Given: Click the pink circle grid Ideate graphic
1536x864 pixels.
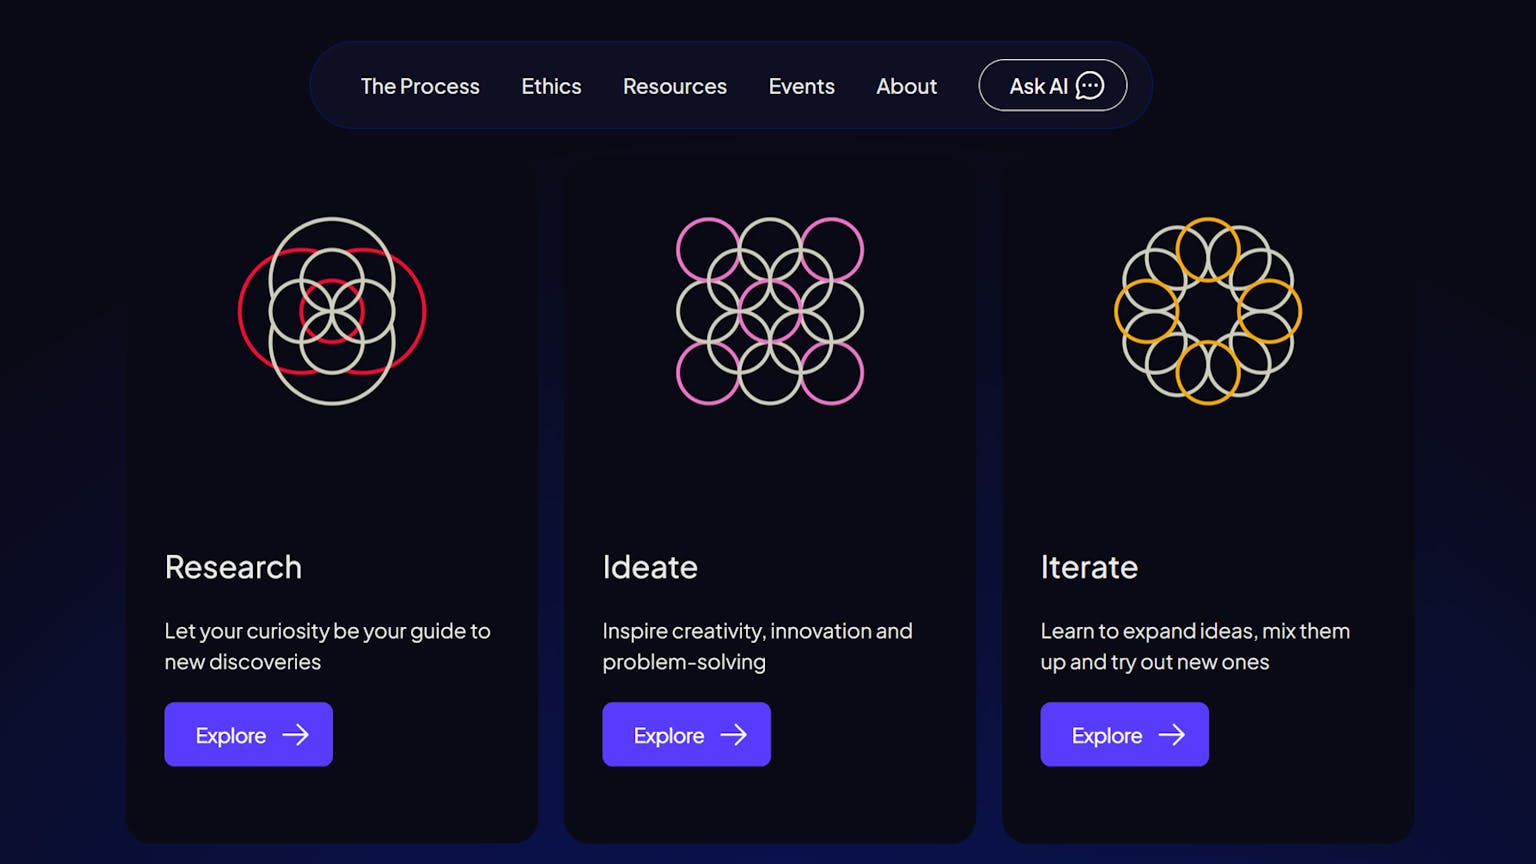Looking at the screenshot, I should click(x=770, y=311).
